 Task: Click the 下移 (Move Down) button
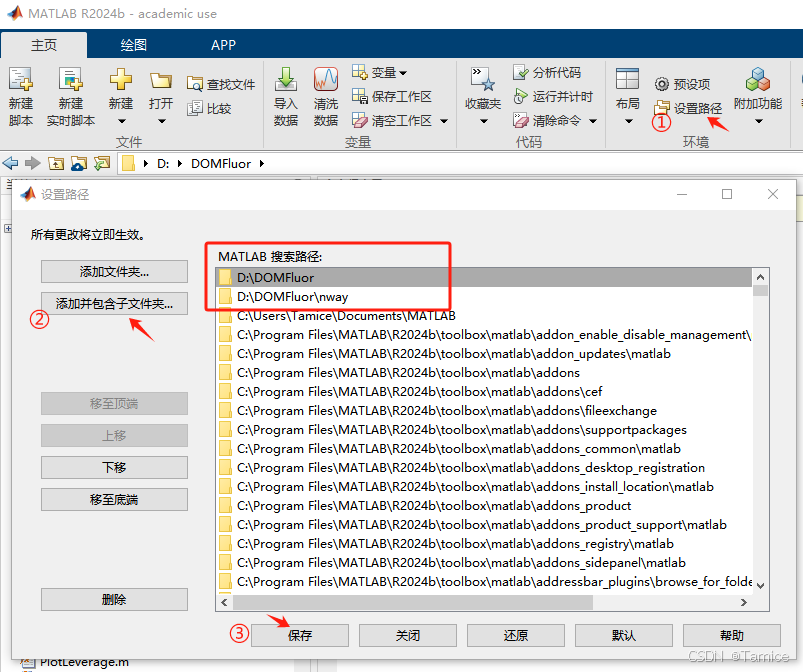click(114, 467)
